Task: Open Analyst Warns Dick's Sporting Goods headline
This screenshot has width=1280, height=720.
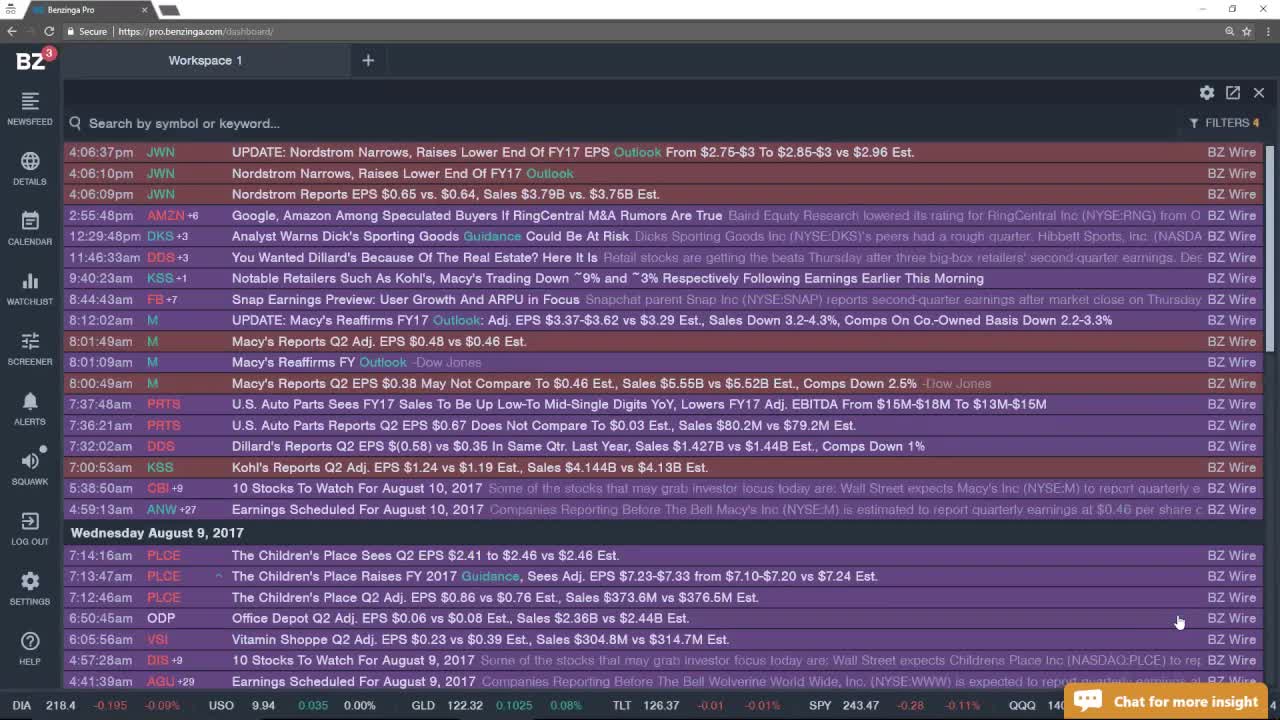Action: click(x=430, y=236)
